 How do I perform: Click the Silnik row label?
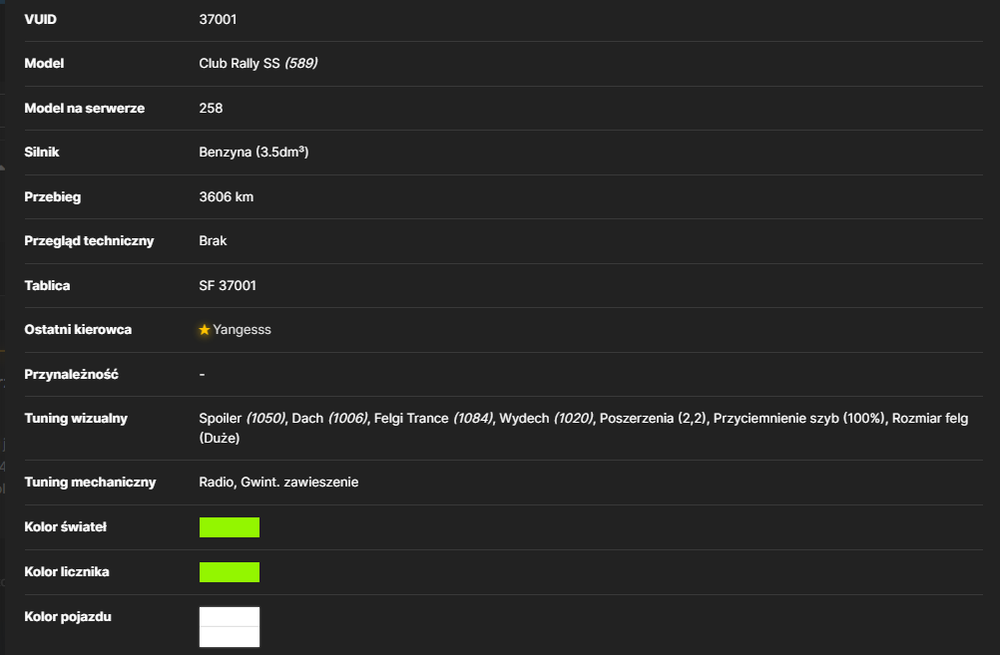[41, 152]
